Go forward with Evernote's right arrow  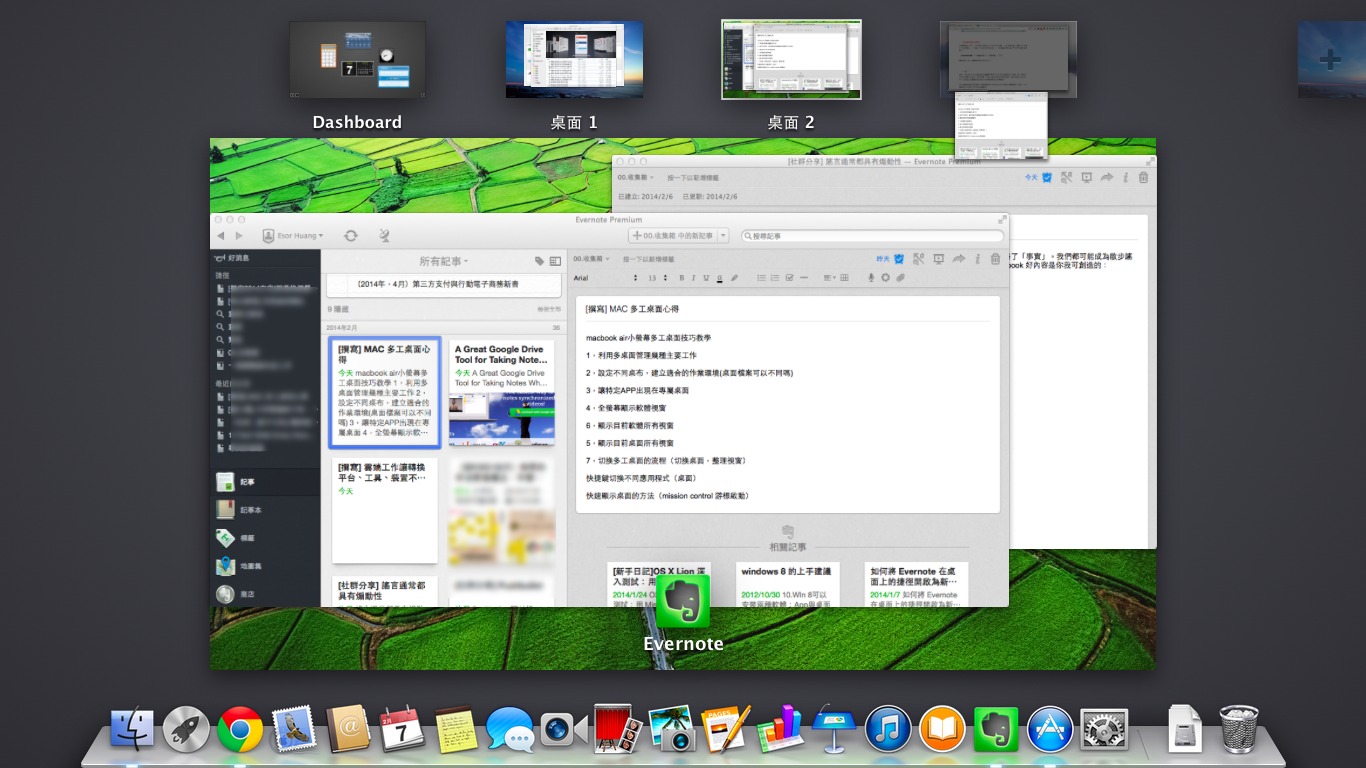(238, 236)
